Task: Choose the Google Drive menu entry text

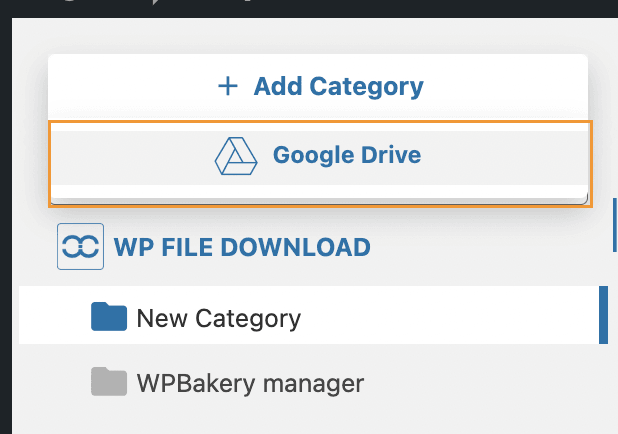Action: point(346,156)
